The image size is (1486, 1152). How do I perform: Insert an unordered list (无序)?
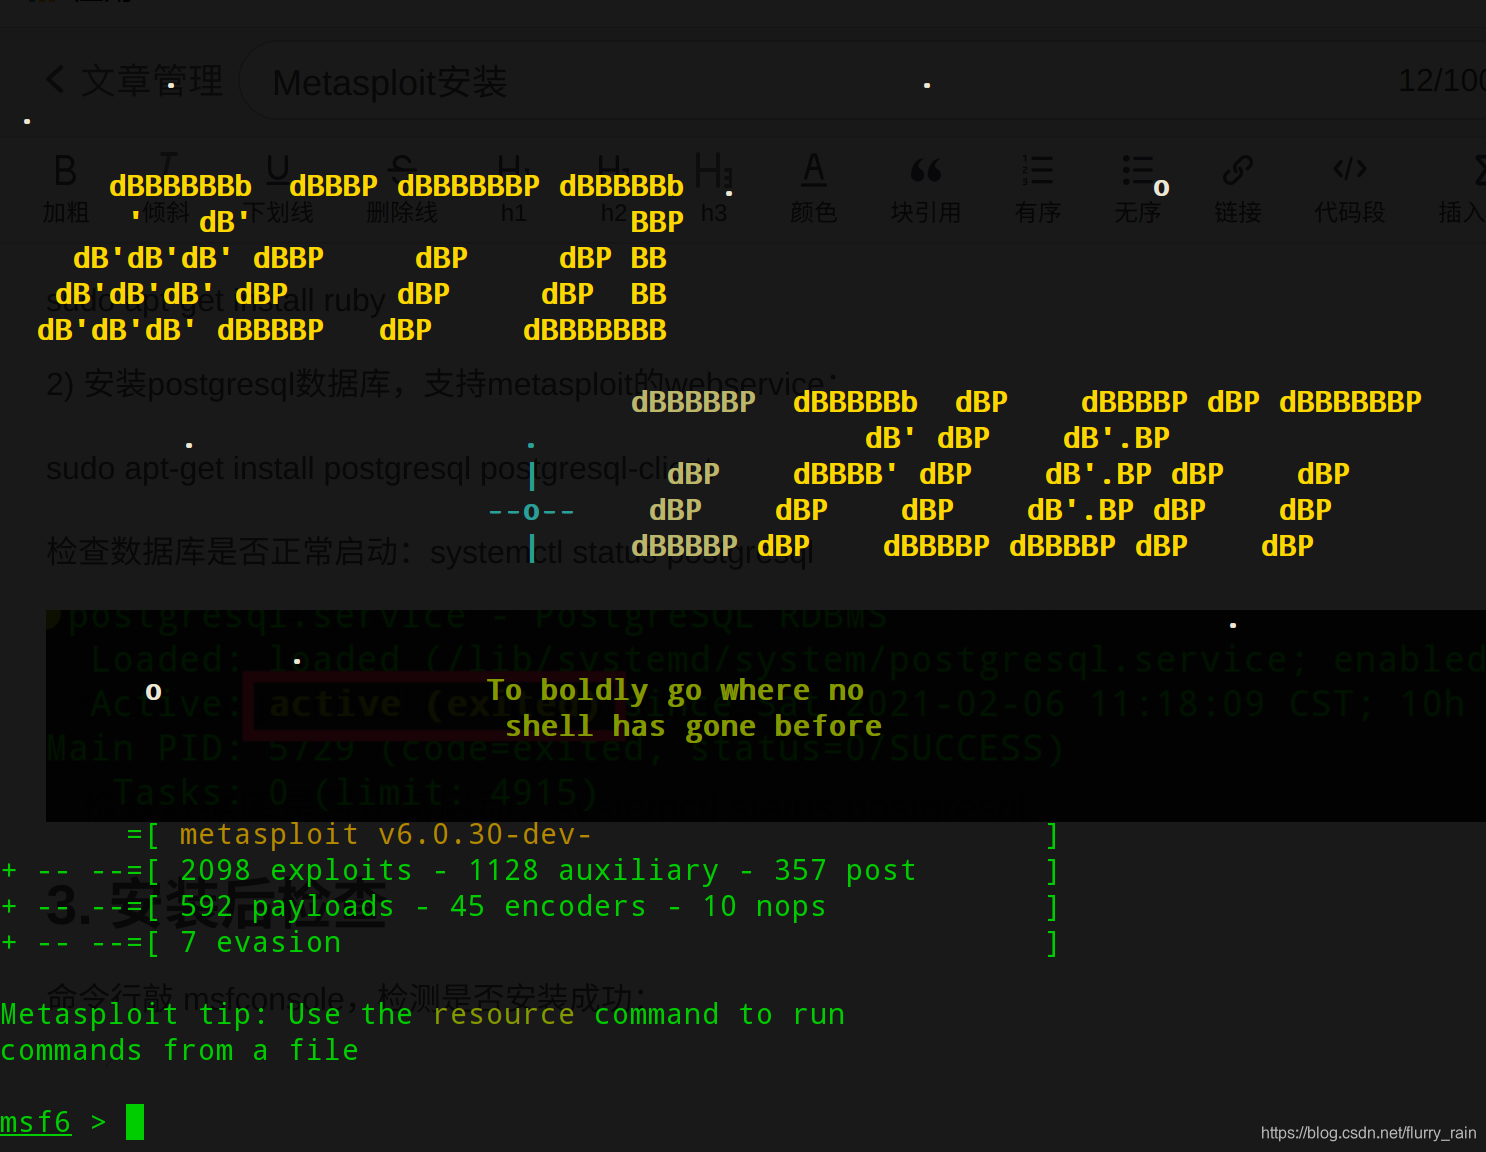coord(1138,187)
